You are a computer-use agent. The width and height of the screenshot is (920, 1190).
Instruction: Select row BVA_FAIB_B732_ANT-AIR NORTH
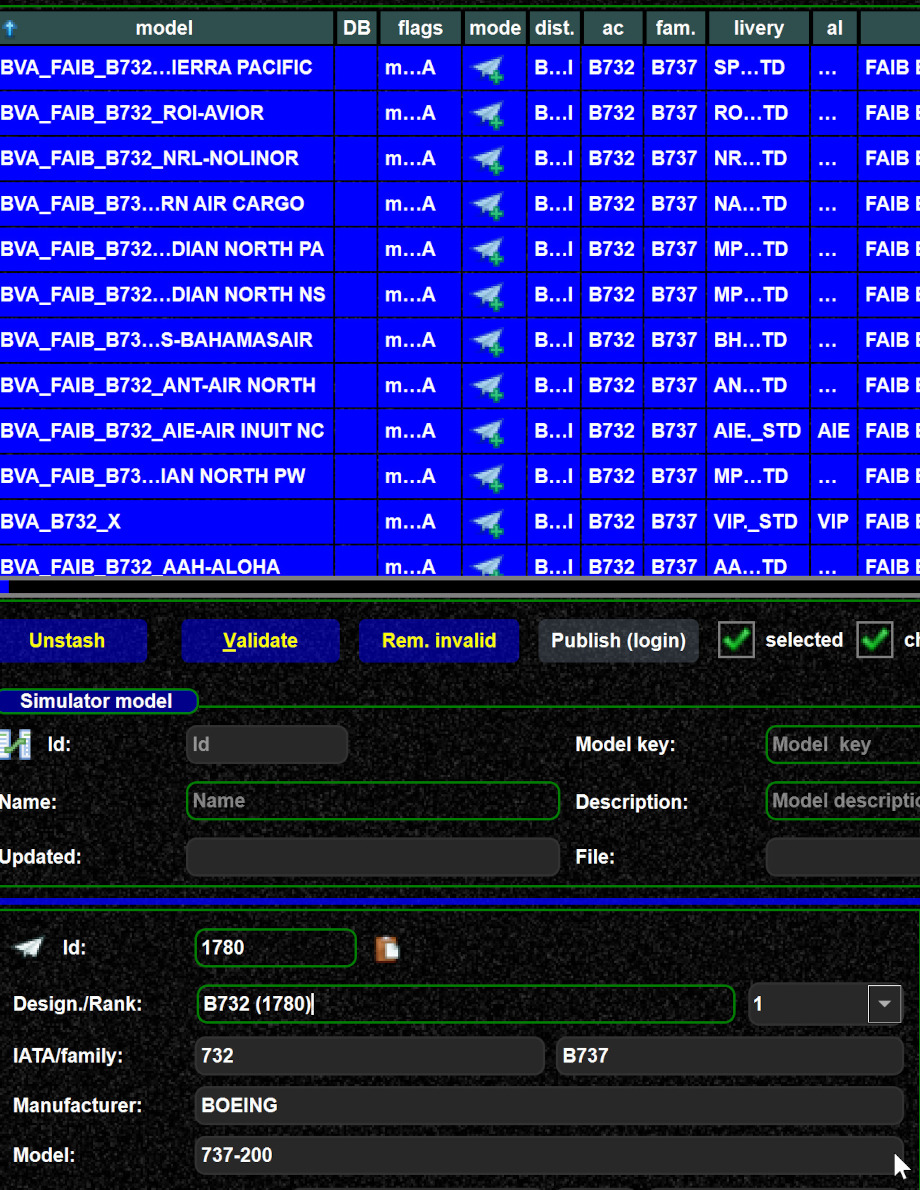[460, 386]
